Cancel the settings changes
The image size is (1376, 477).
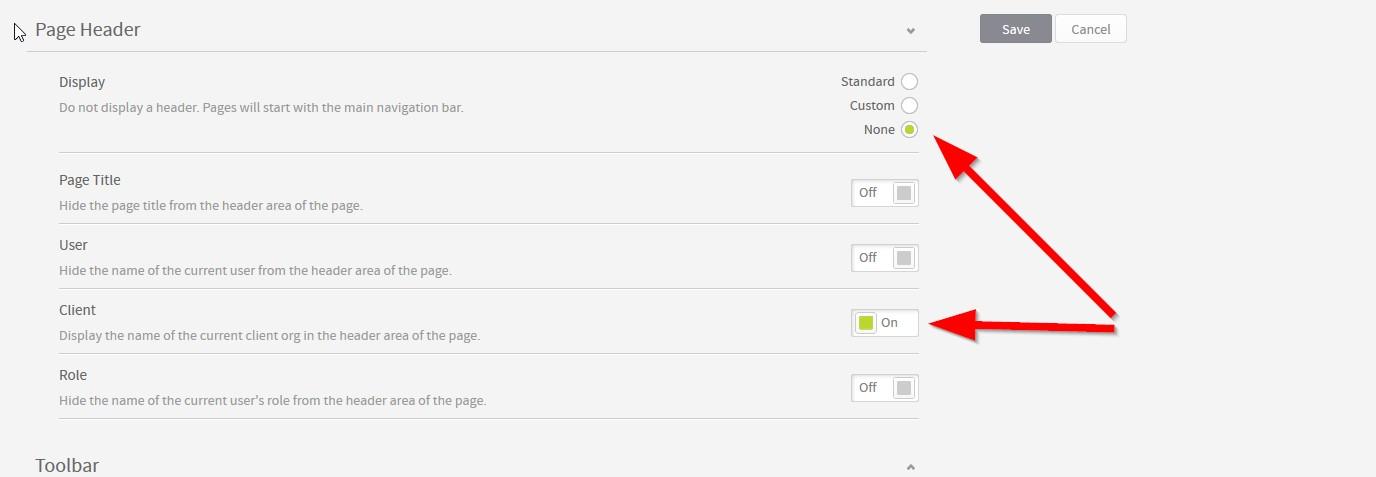(x=1090, y=29)
